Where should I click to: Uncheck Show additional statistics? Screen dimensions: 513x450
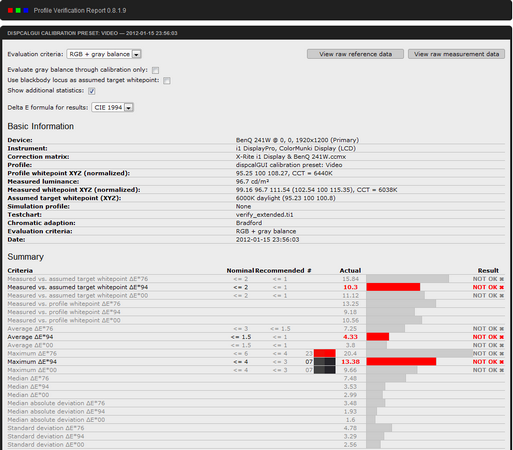92,91
